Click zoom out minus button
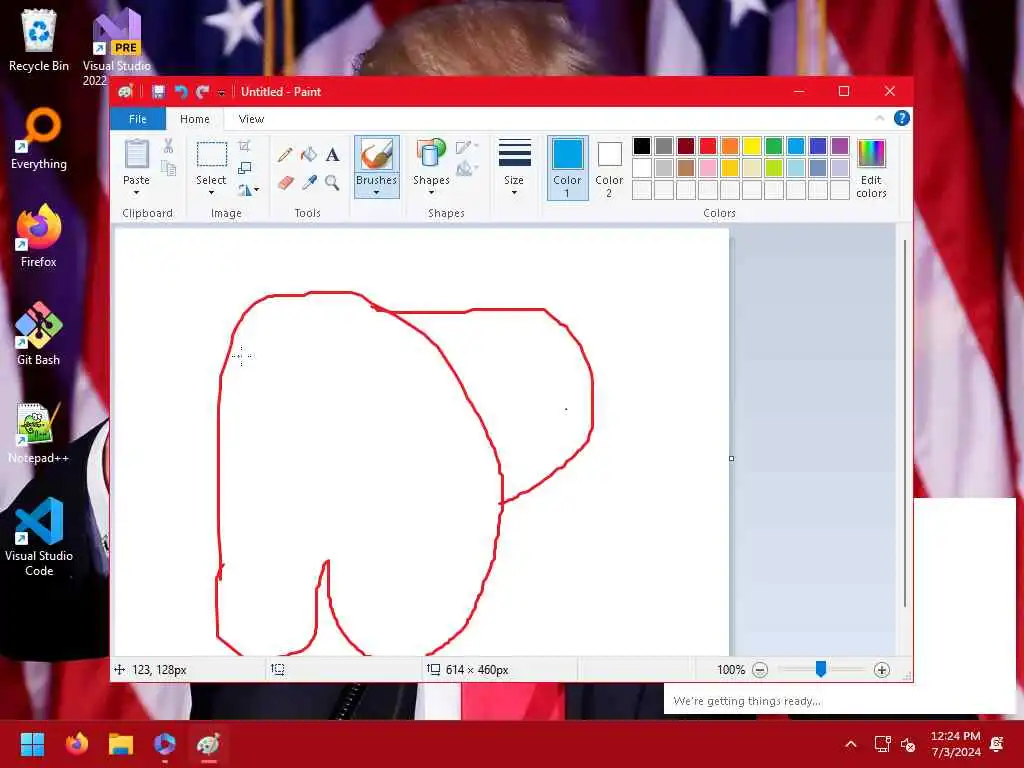Image resolution: width=1024 pixels, height=768 pixels. coord(760,669)
